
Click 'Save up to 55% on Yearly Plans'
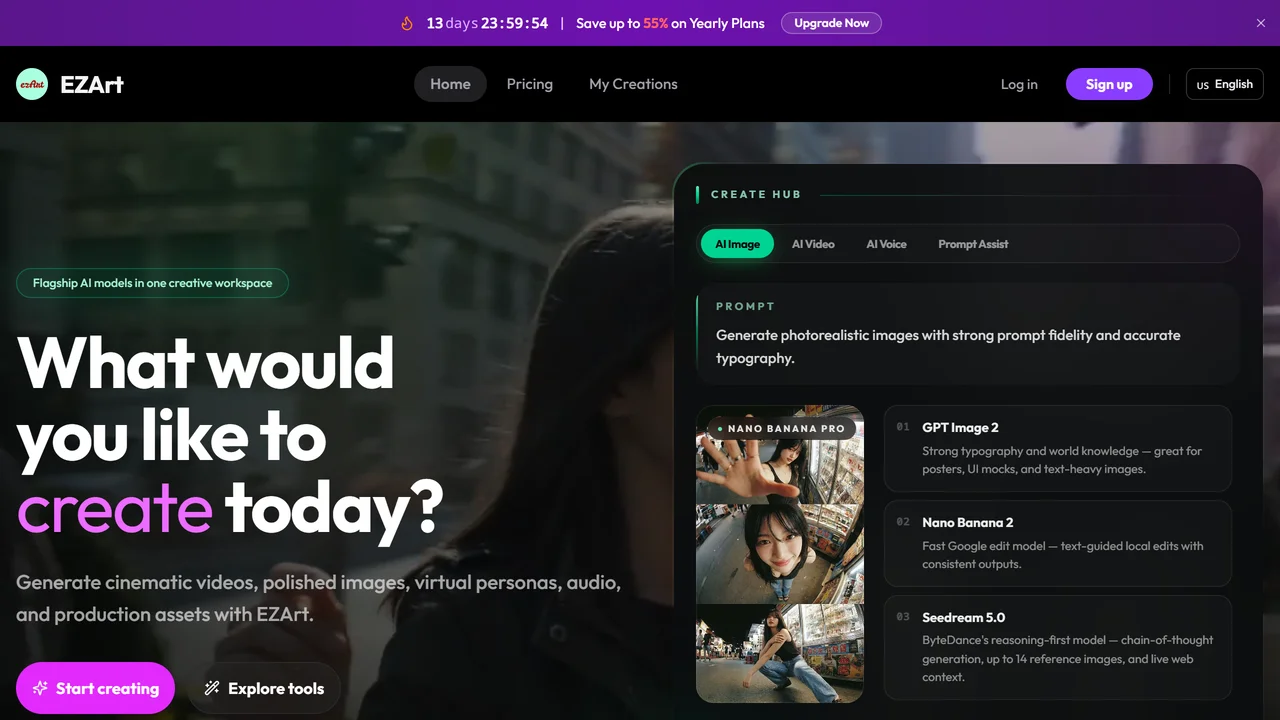click(670, 23)
